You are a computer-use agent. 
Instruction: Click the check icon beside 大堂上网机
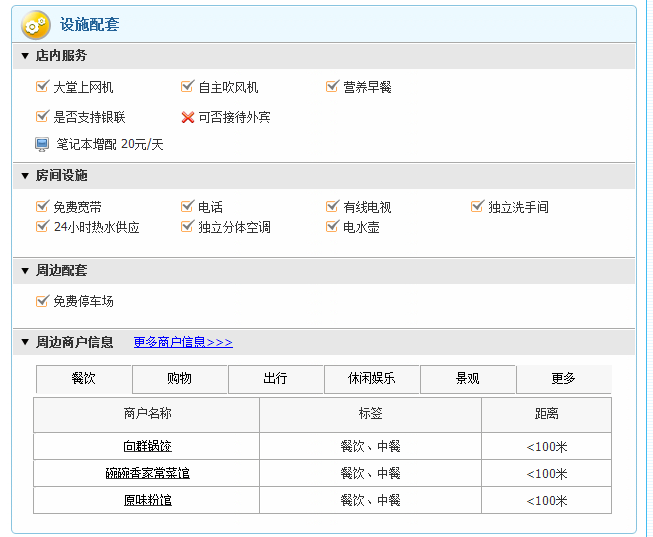(42, 87)
